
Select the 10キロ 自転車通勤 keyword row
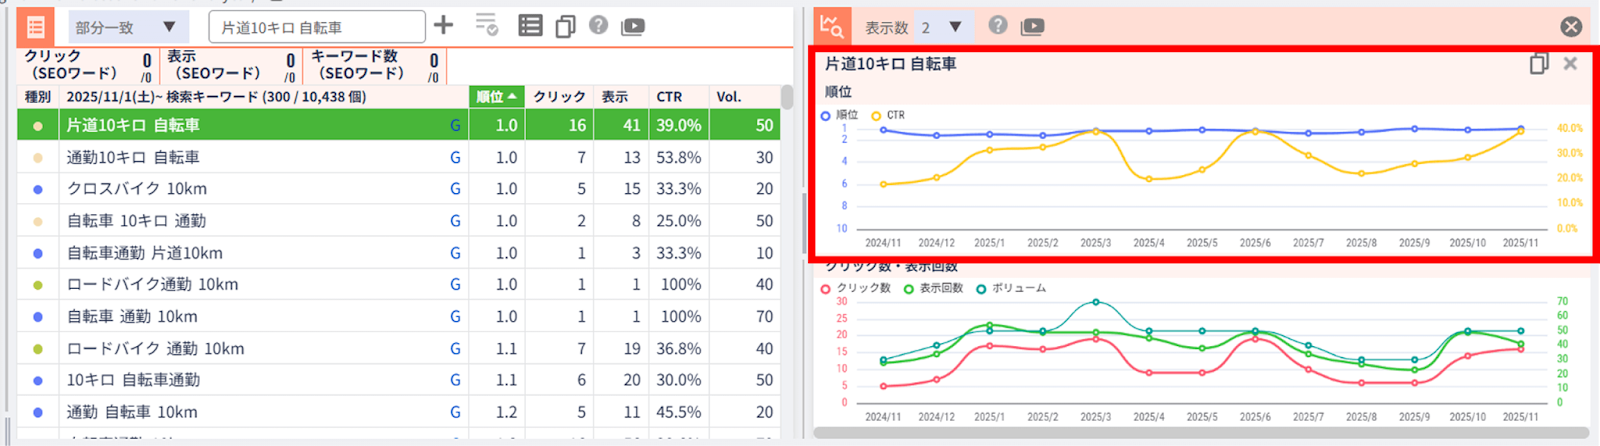coord(399,380)
